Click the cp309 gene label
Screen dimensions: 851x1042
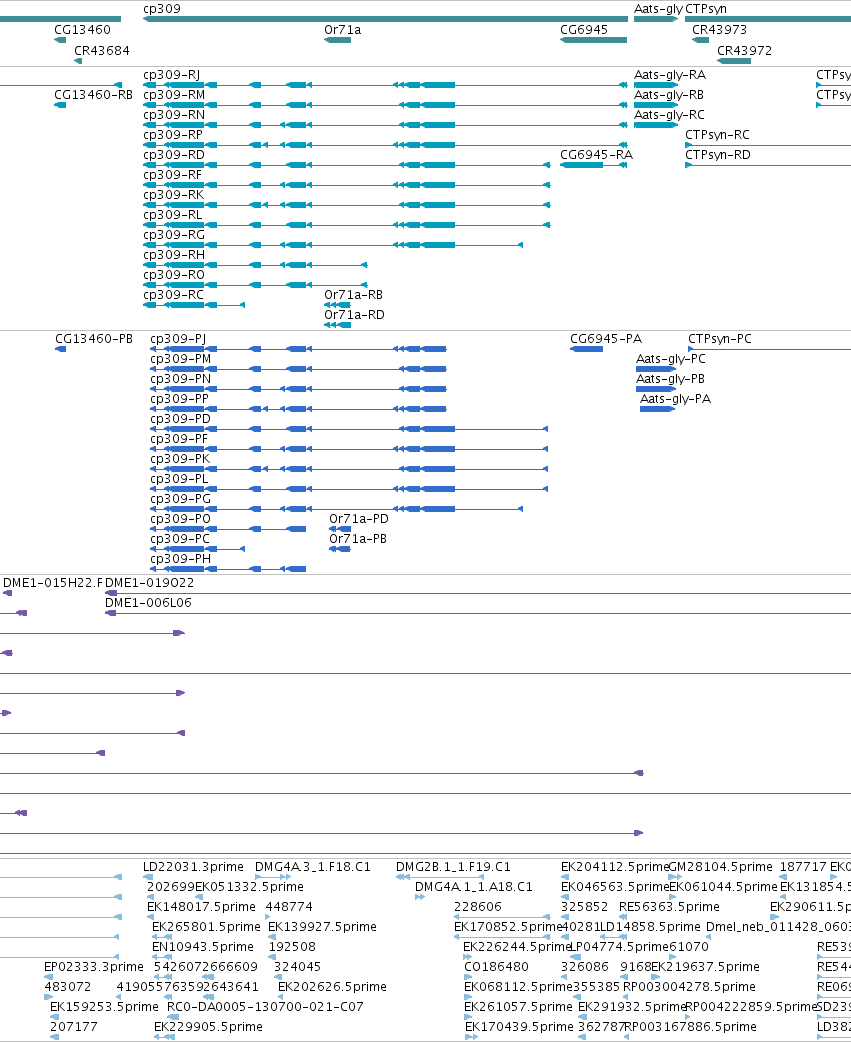coord(161,9)
